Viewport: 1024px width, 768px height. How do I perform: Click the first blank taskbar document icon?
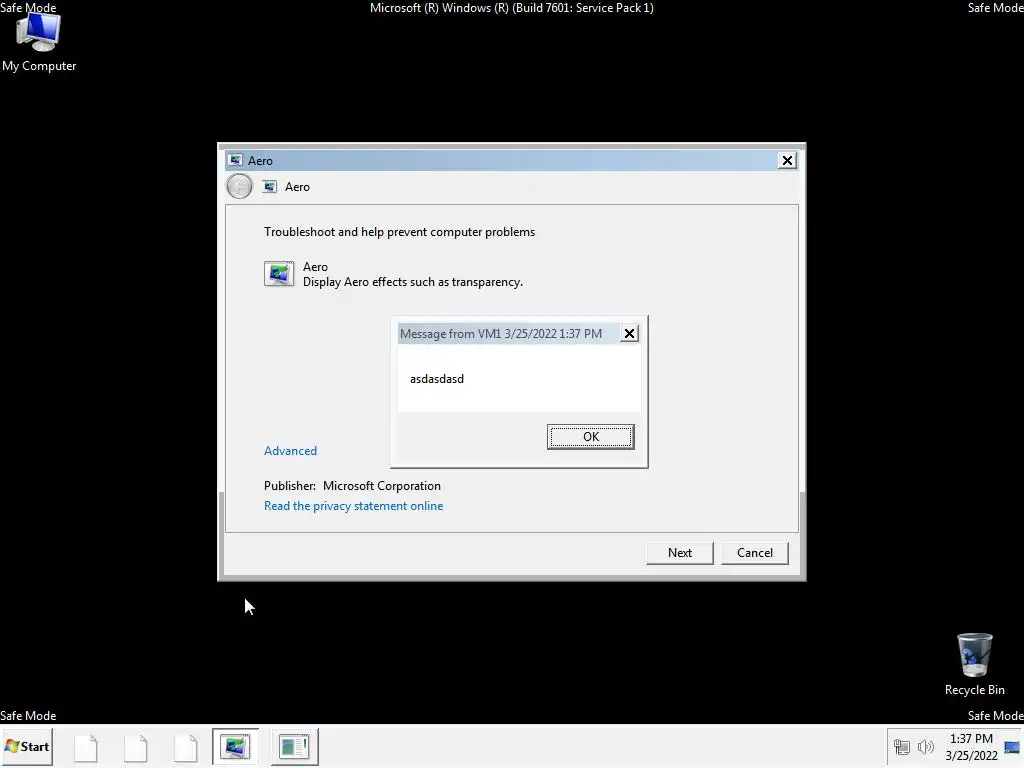pos(86,747)
